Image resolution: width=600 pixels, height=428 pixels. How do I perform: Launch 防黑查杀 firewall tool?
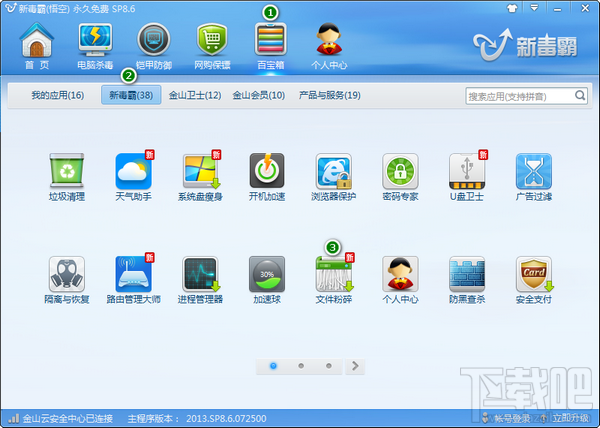pos(467,280)
